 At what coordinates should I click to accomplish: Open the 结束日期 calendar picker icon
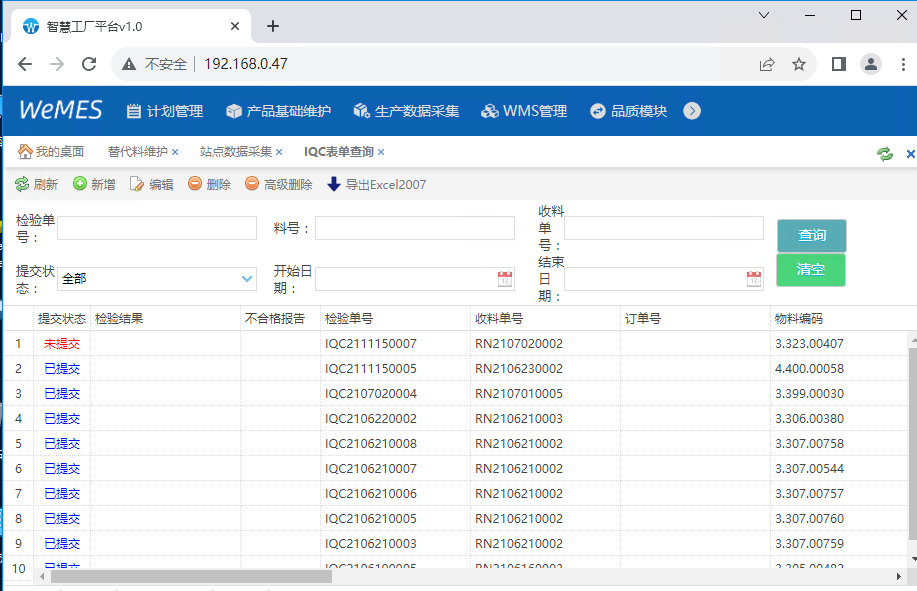pyautogui.click(x=754, y=279)
